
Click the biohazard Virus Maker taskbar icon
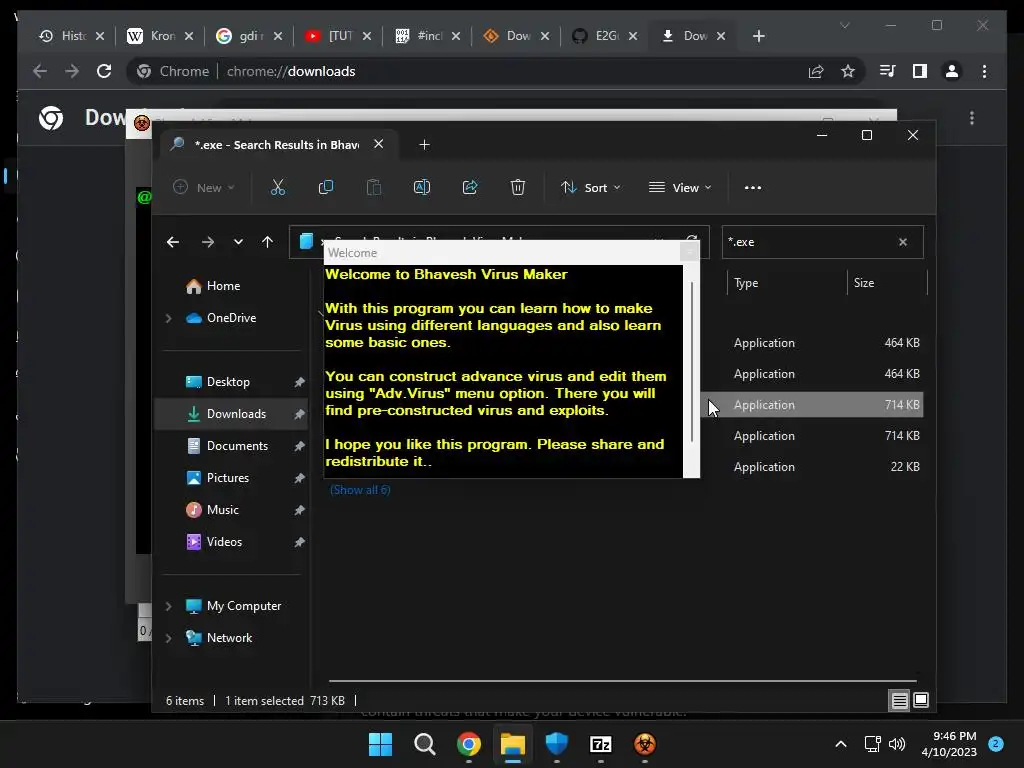point(645,744)
